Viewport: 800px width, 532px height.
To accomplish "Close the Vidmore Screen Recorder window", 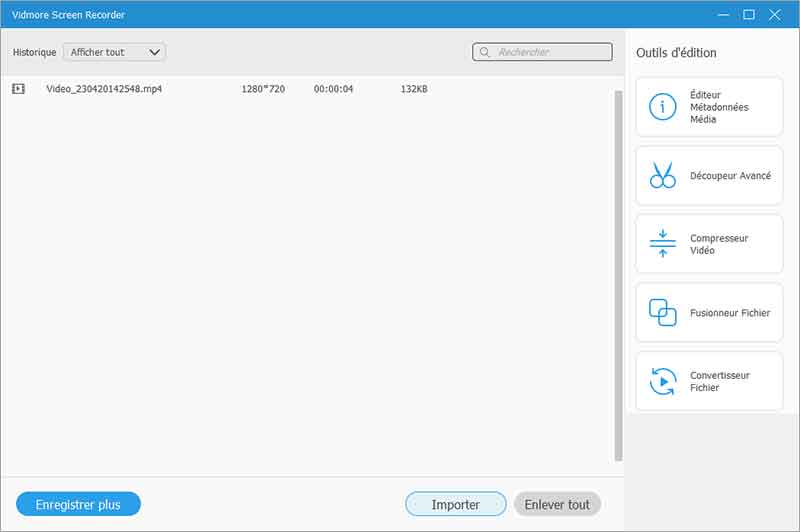I will pos(774,15).
